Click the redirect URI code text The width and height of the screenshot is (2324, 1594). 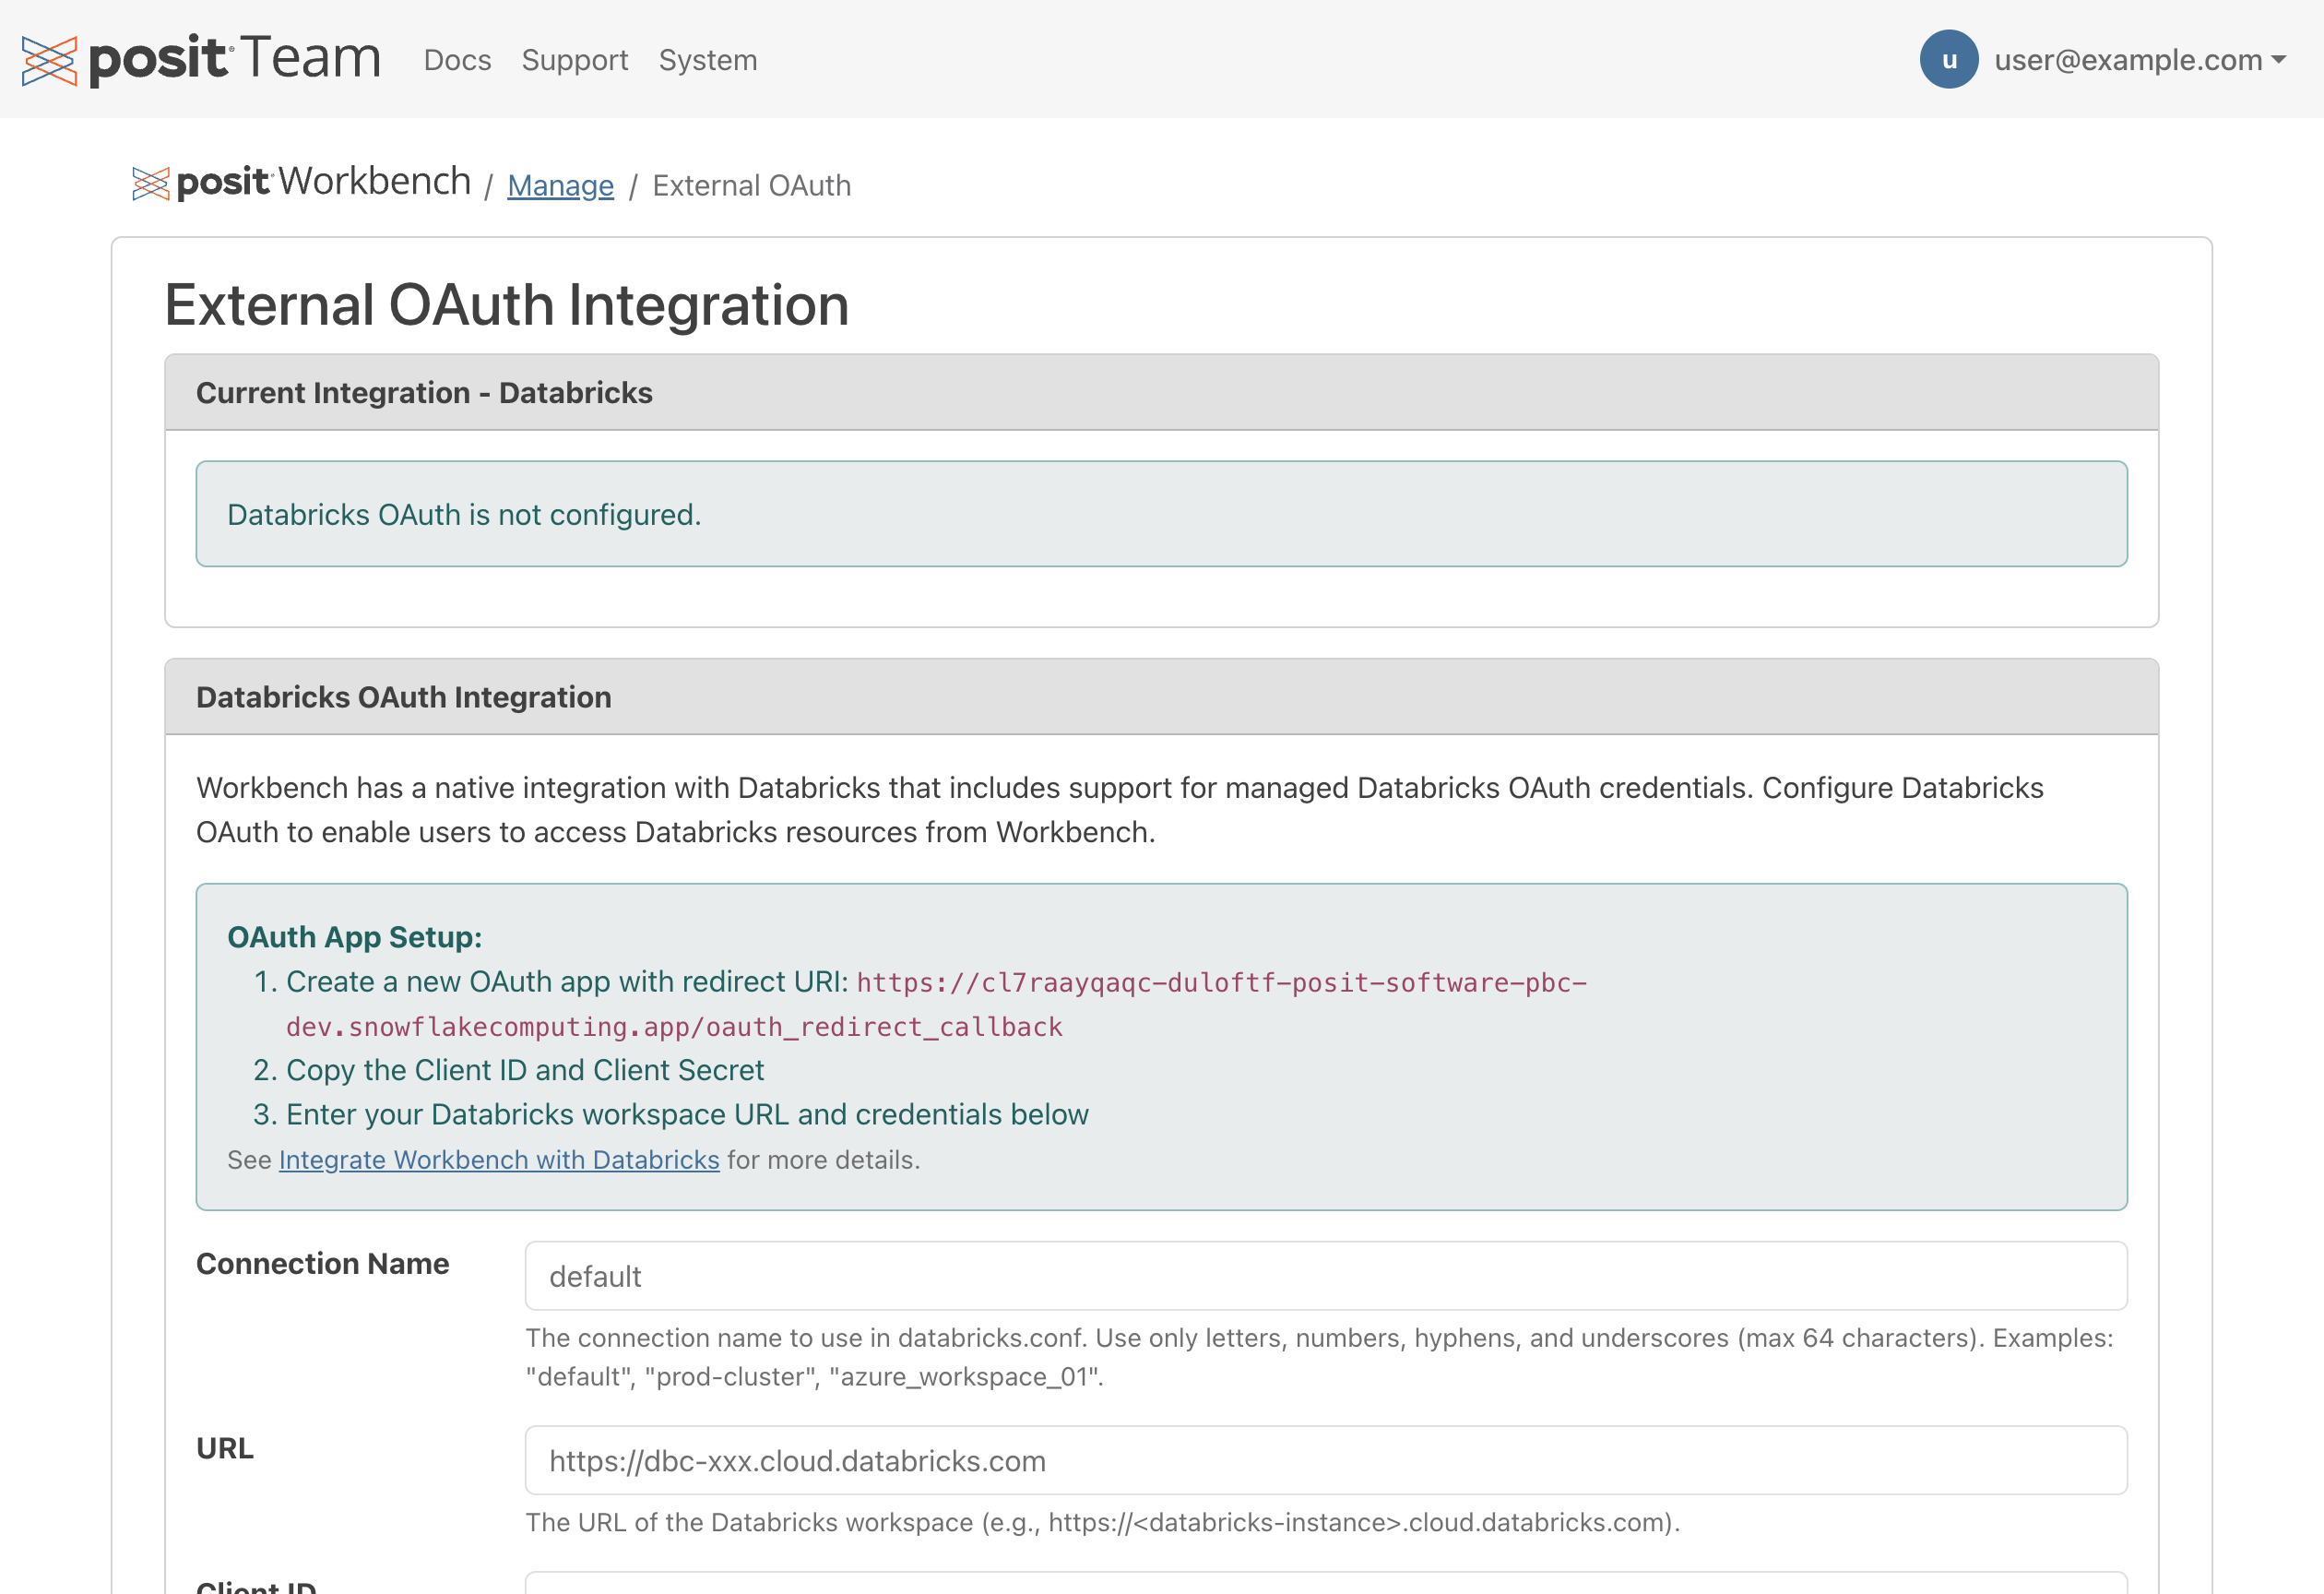[x=1220, y=983]
